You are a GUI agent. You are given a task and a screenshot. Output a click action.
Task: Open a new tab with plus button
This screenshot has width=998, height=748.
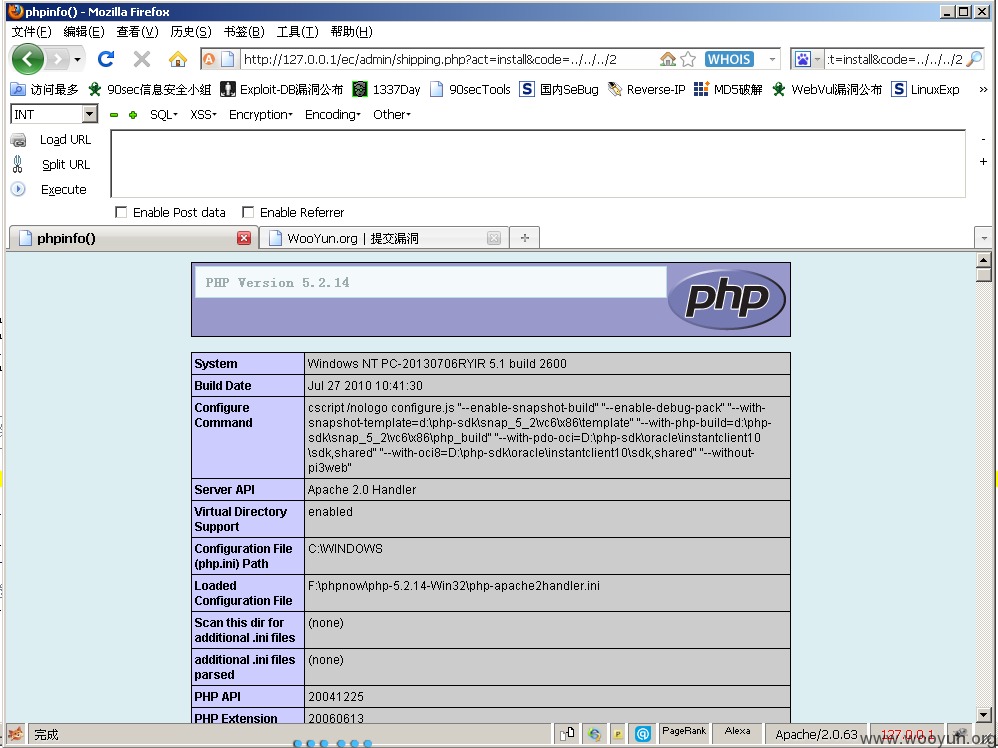[x=524, y=238]
